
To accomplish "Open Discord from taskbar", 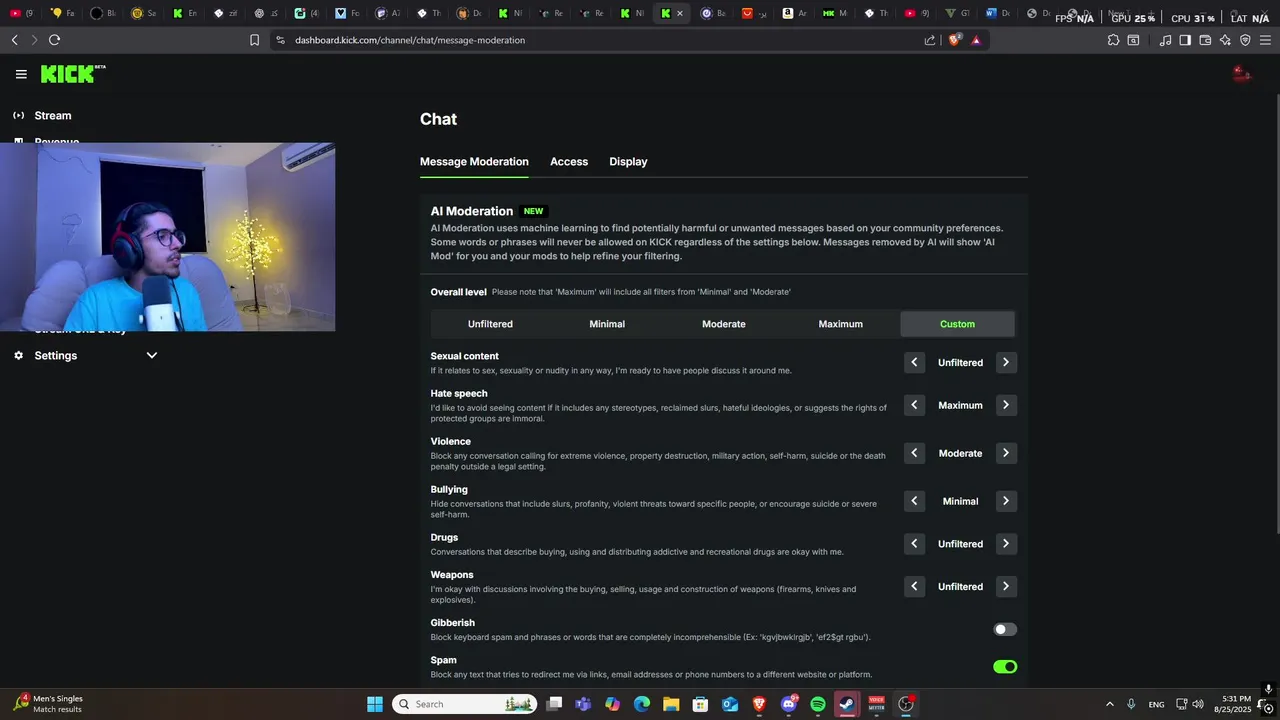I will pos(789,704).
